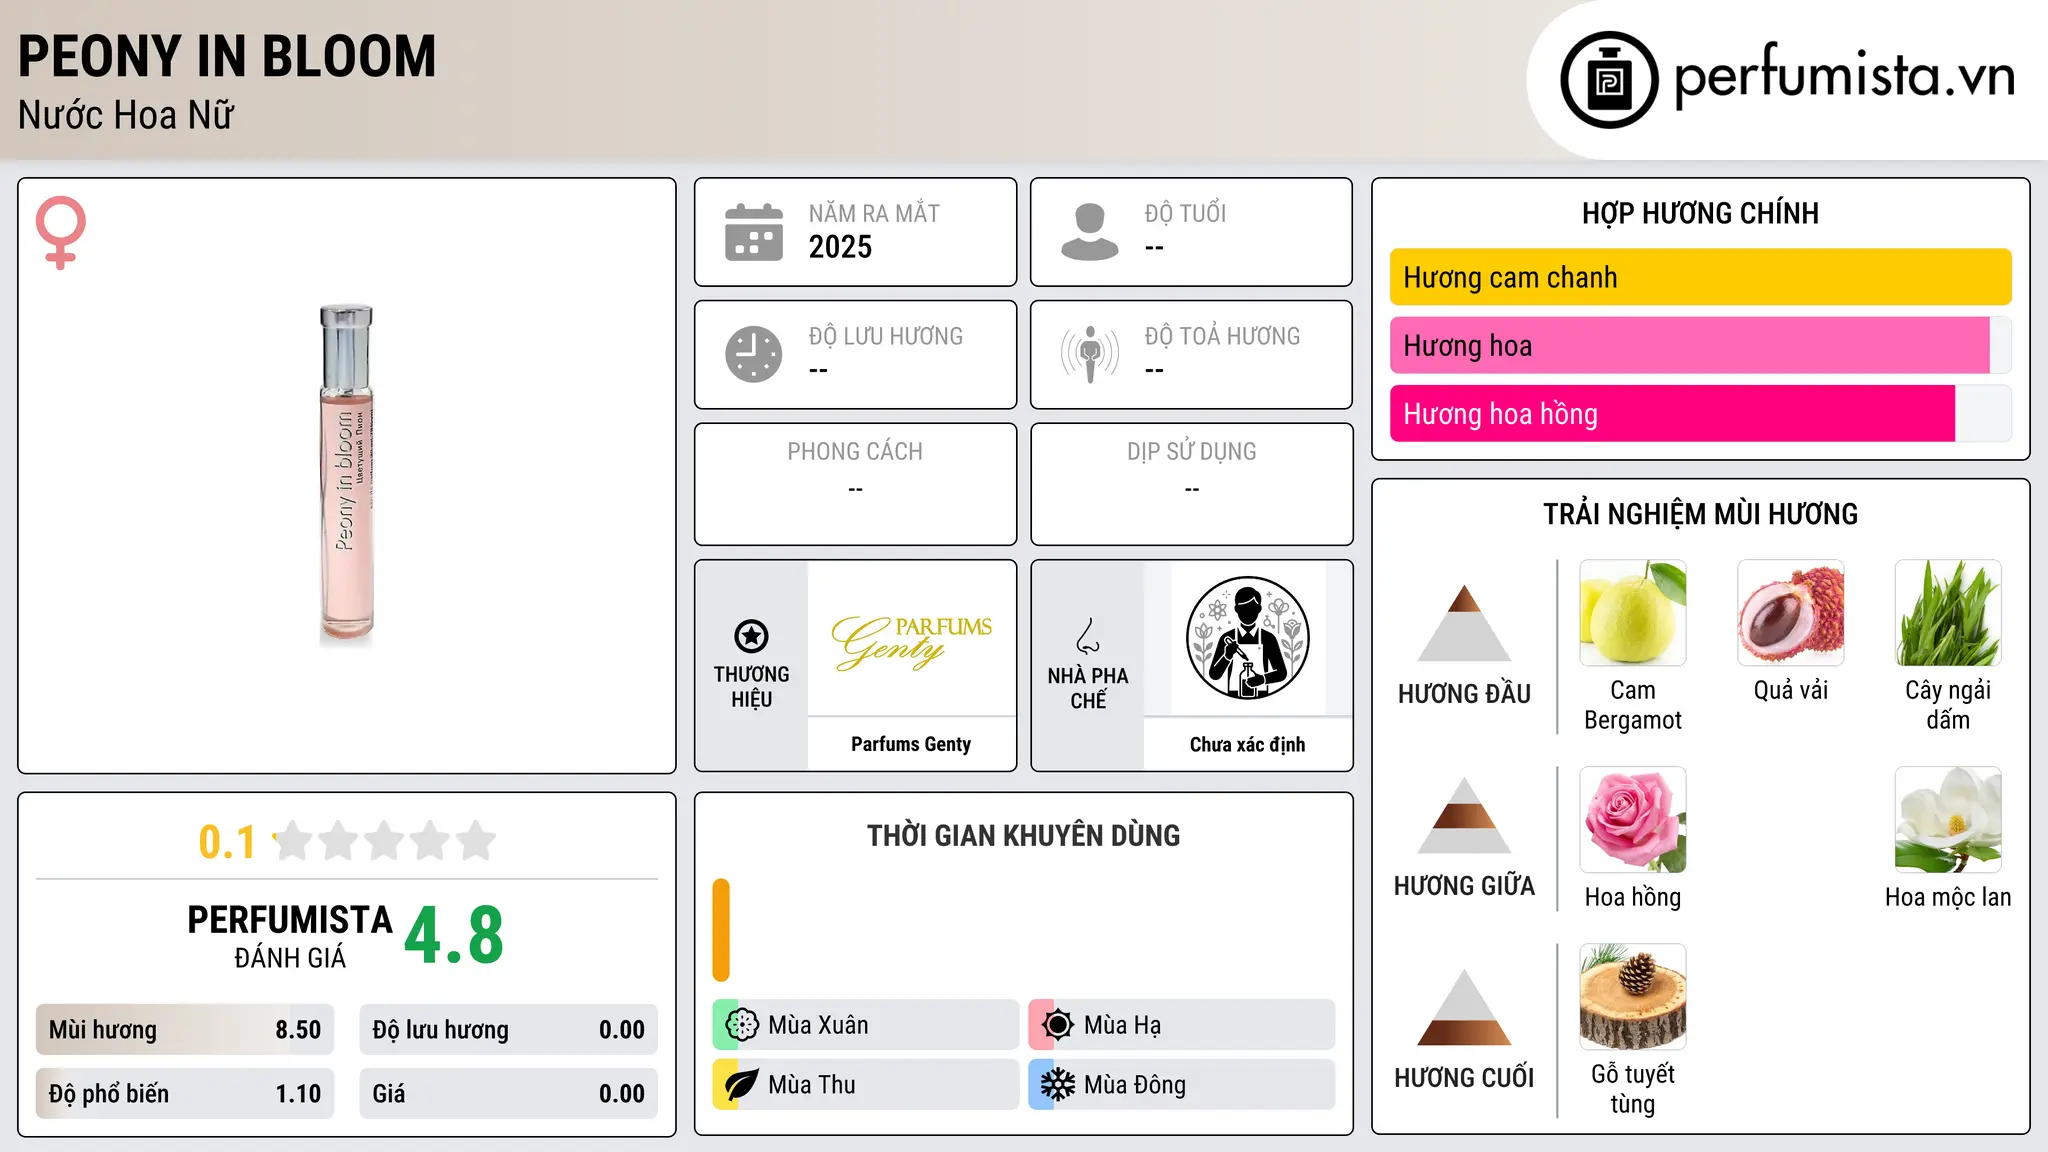Click the snowflake icon beside Mùa Đông
The image size is (2048, 1152).
(x=1058, y=1085)
